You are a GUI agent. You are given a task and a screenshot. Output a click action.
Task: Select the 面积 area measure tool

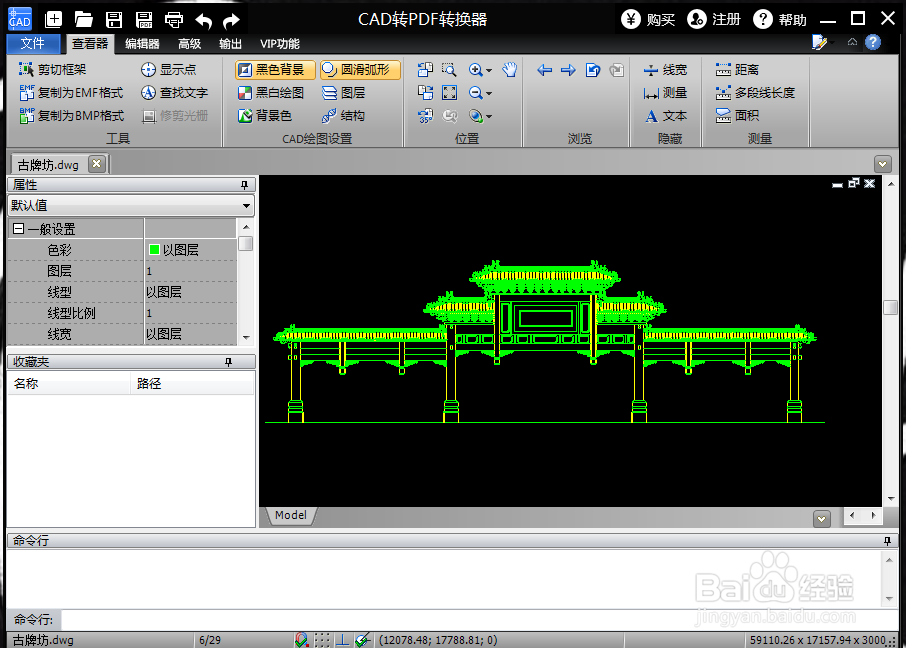[737, 116]
